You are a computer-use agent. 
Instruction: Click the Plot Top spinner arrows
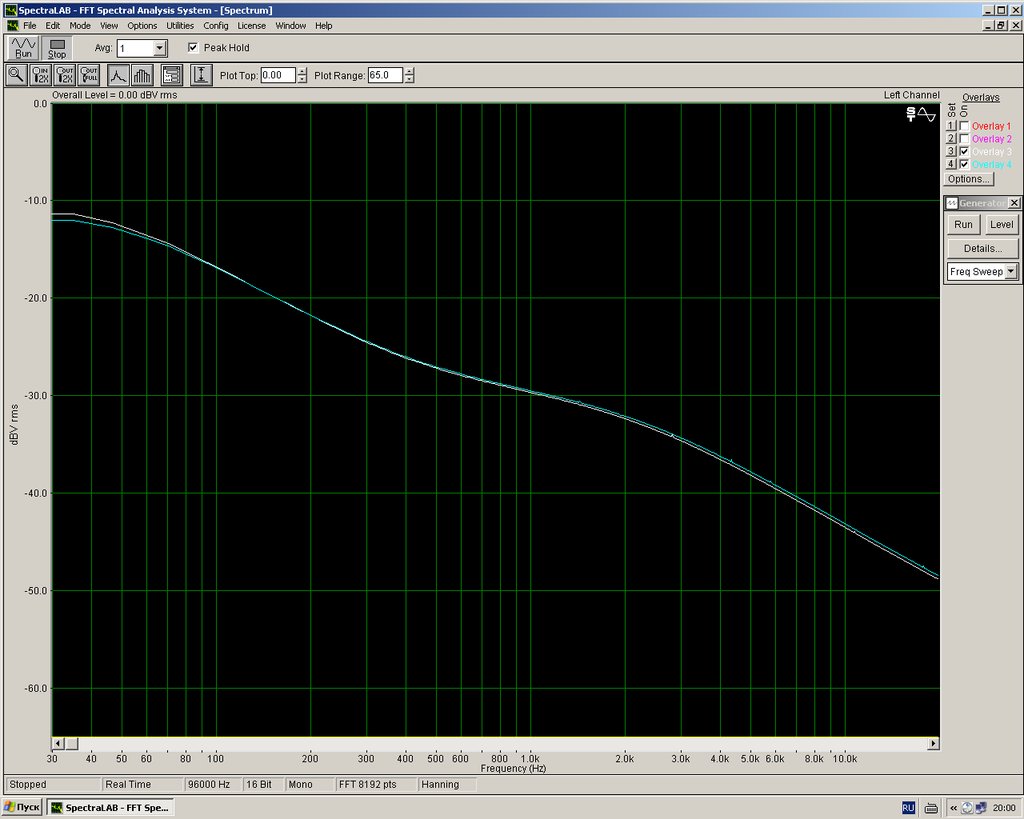pyautogui.click(x=302, y=75)
